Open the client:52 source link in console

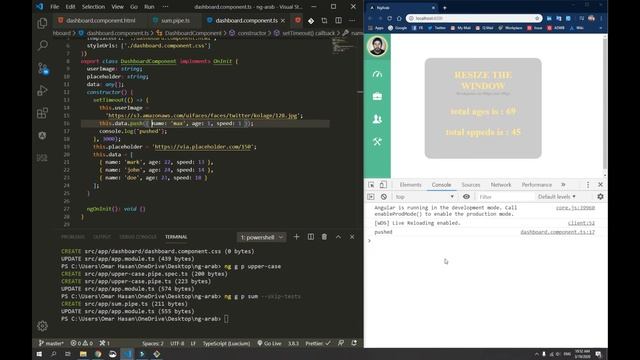(581, 223)
